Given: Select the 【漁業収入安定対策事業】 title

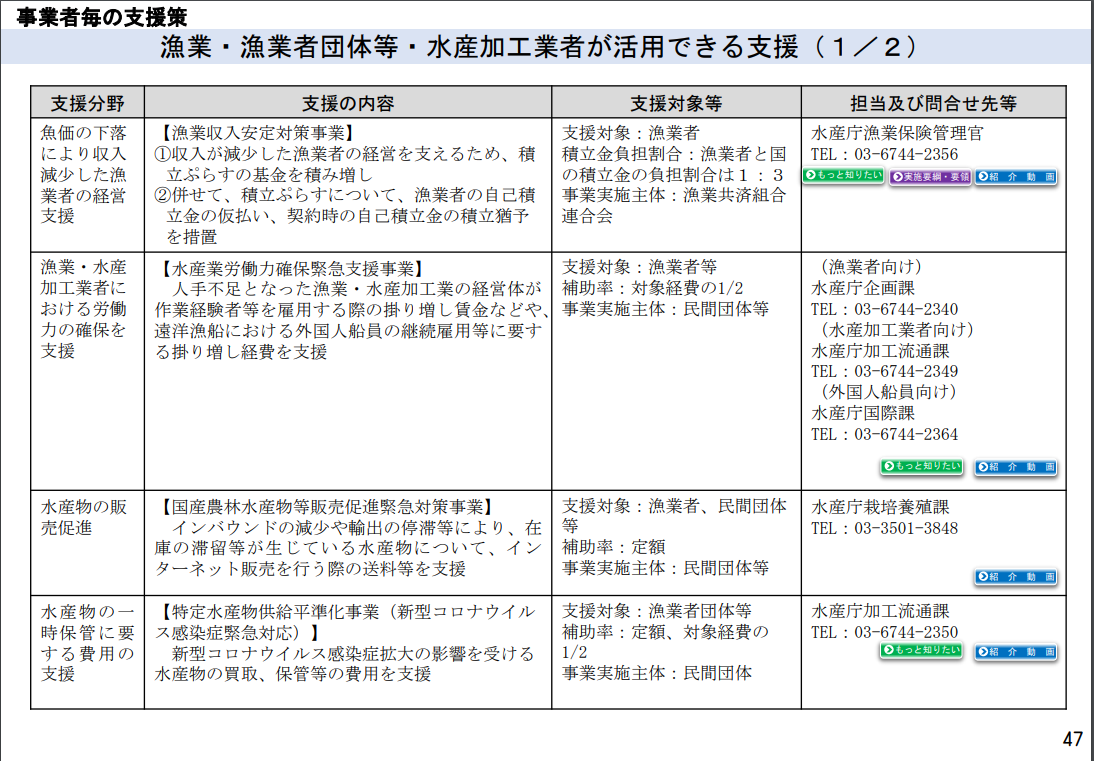Looking at the screenshot, I should point(258,133).
